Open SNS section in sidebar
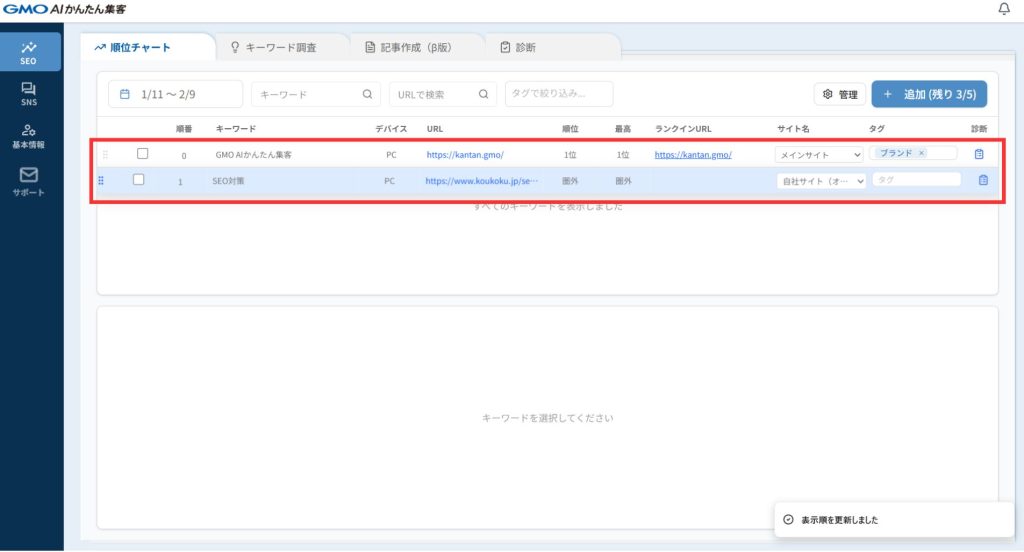 pyautogui.click(x=29, y=94)
